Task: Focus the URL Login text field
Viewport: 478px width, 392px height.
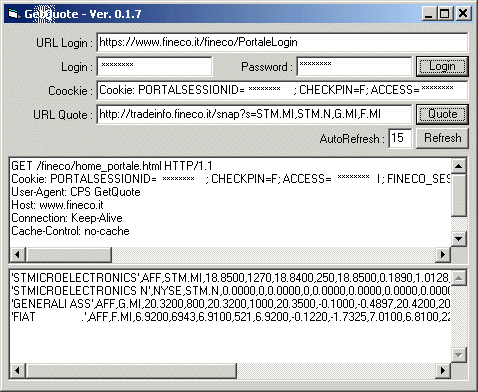Action: [x=282, y=42]
